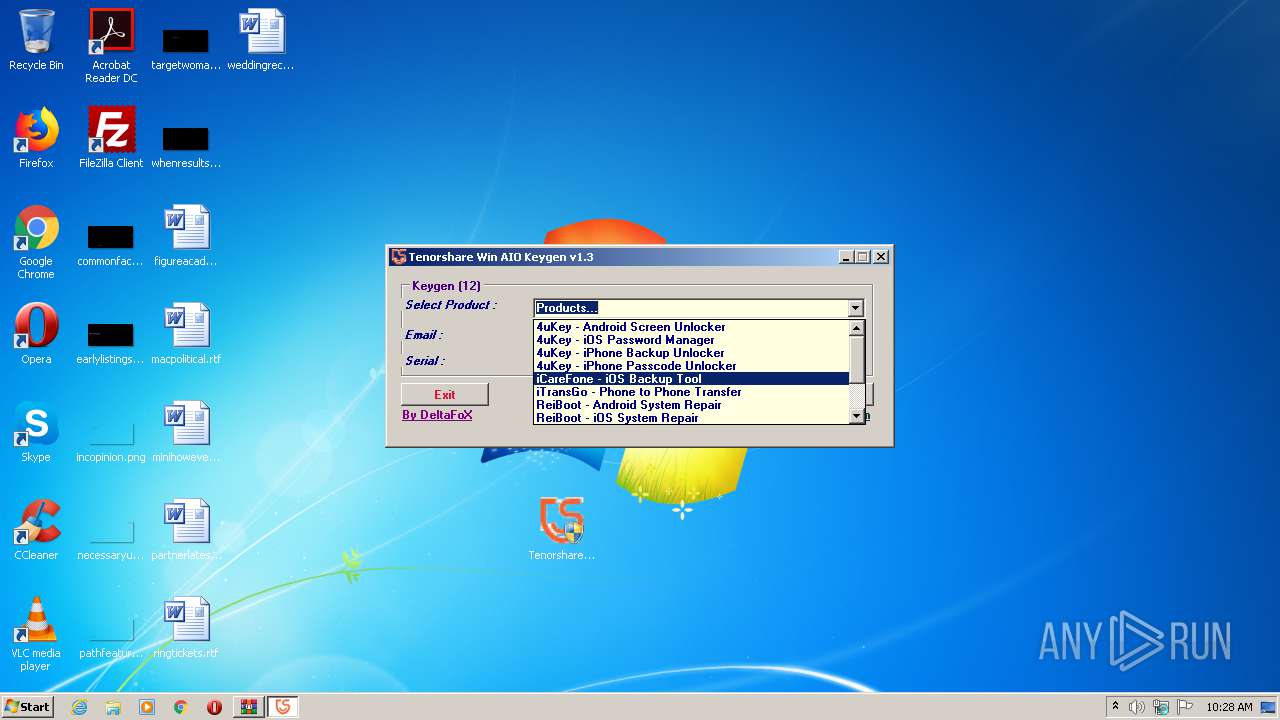Click the keygen title bar icon
This screenshot has height=720, width=1280.
click(x=399, y=257)
